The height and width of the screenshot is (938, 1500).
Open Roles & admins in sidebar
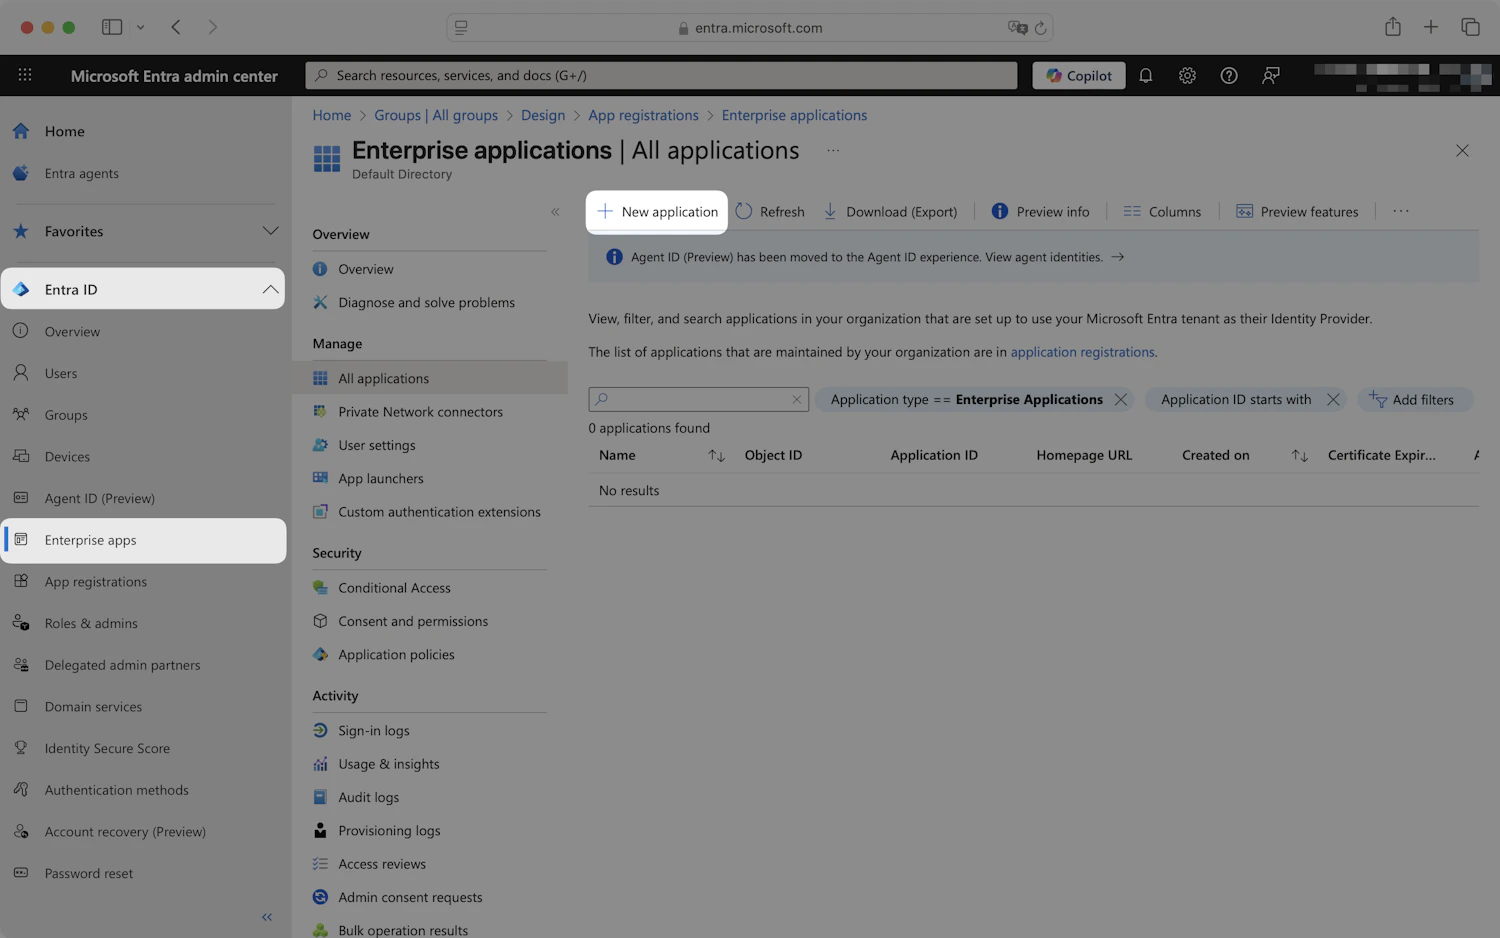coord(91,623)
